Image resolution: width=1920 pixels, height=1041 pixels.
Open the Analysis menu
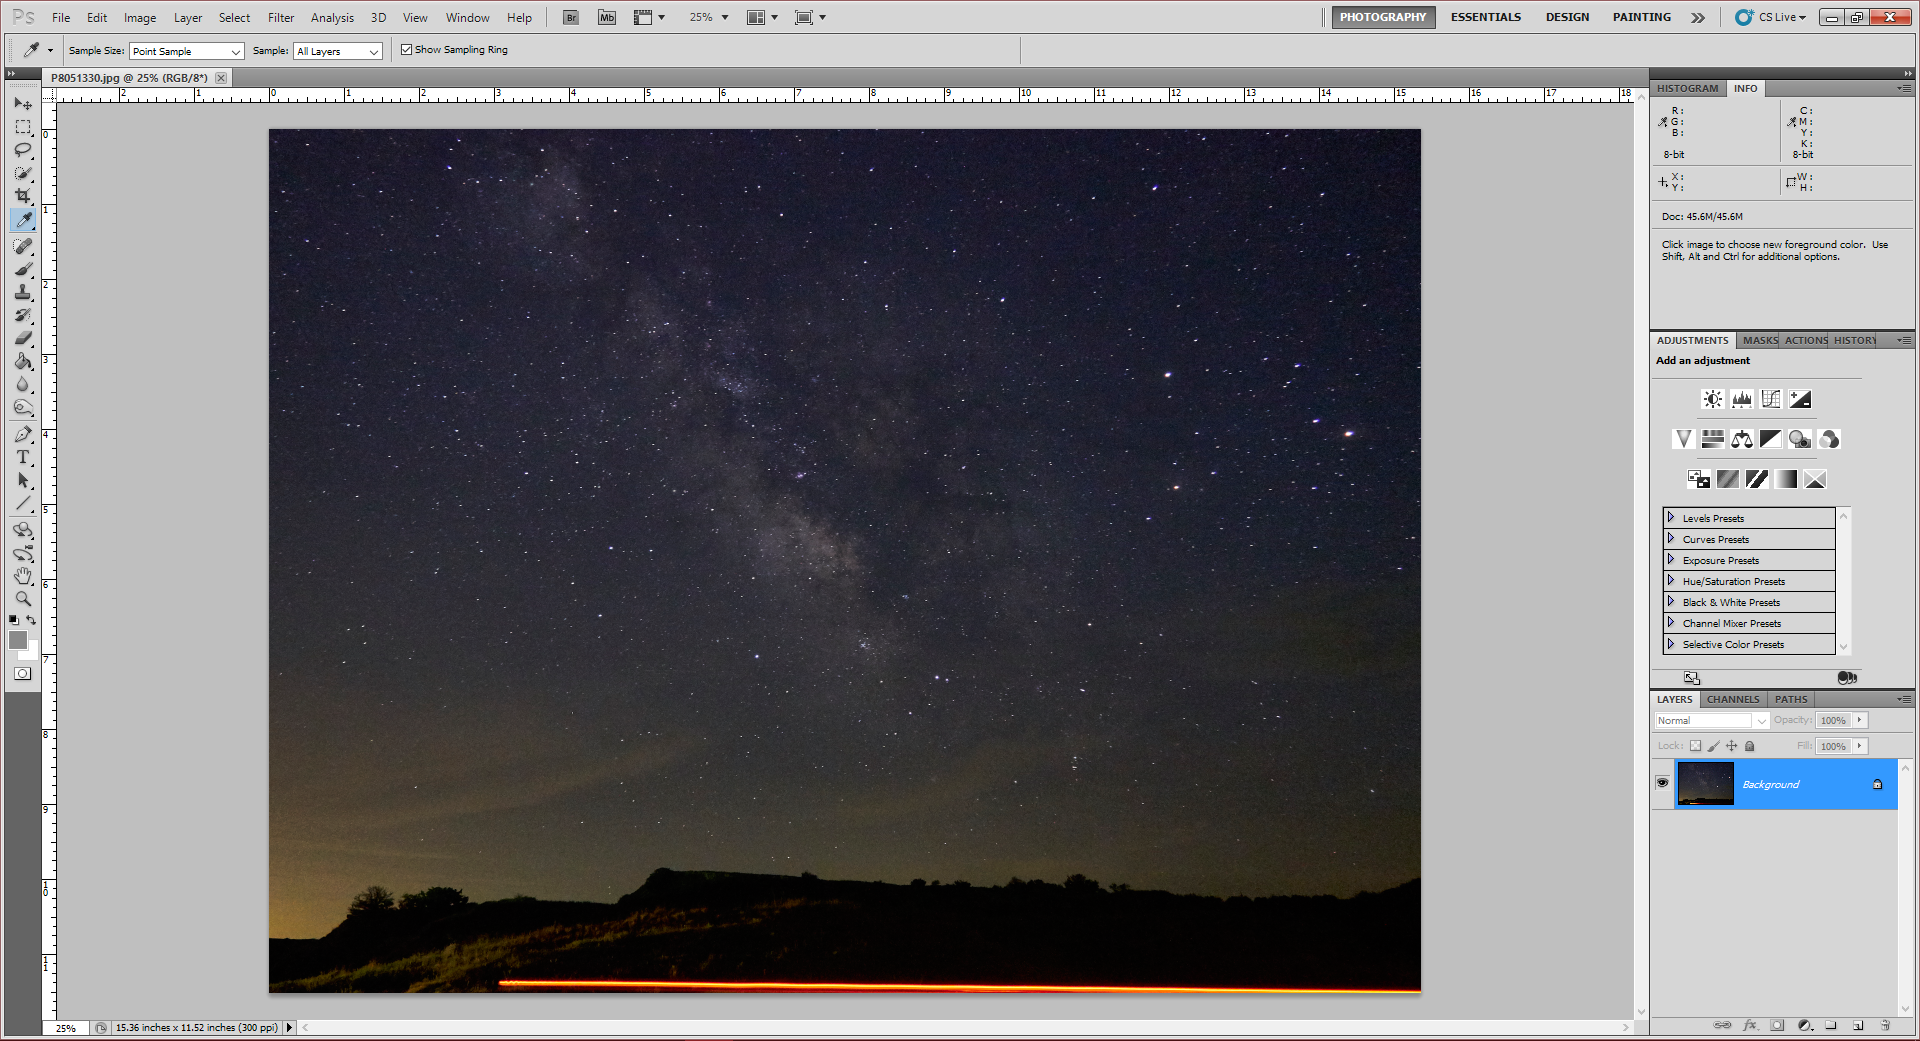click(x=332, y=18)
